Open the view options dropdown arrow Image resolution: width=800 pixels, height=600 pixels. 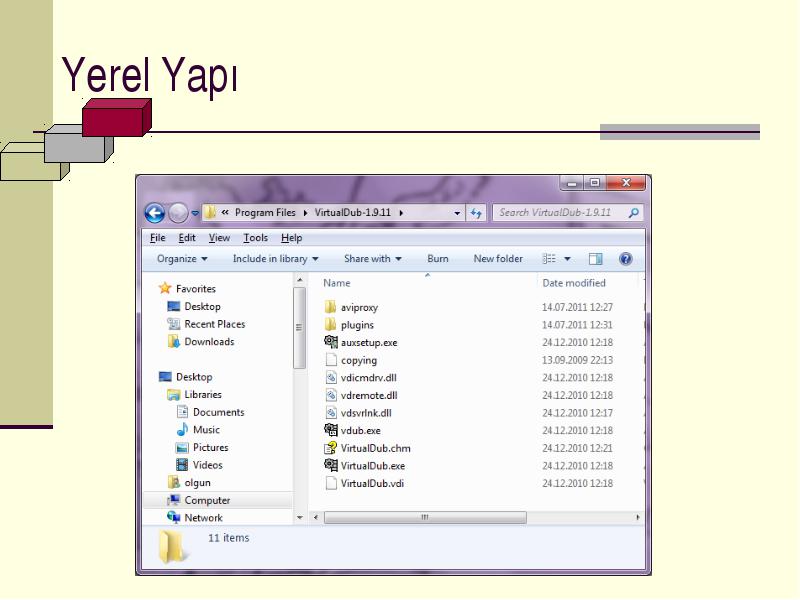click(567, 259)
